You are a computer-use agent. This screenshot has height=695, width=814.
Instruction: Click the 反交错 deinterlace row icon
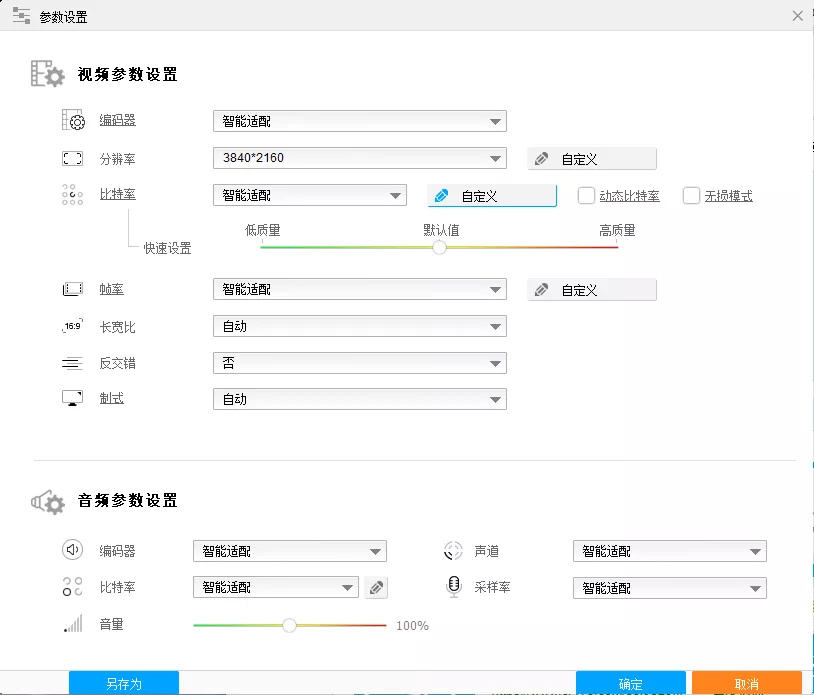[x=72, y=362]
